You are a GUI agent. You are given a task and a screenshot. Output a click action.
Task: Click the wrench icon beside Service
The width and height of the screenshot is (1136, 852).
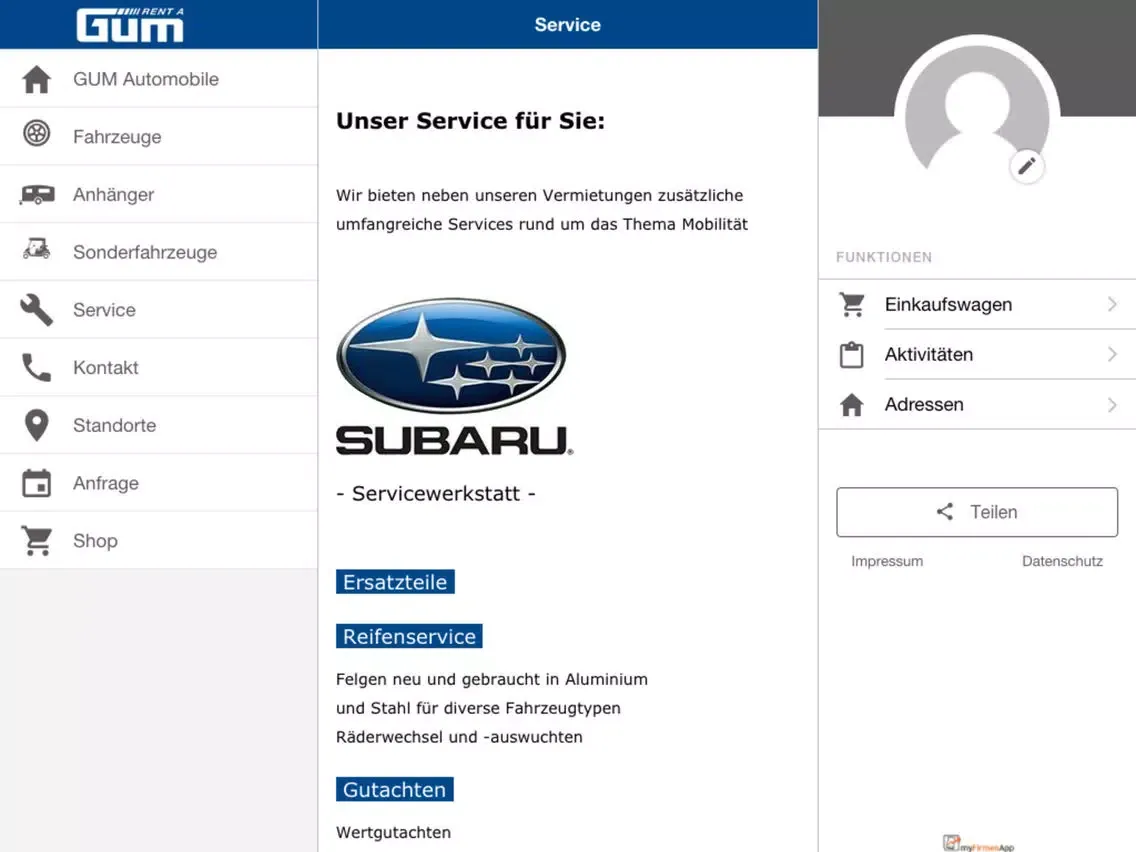[x=36, y=309]
